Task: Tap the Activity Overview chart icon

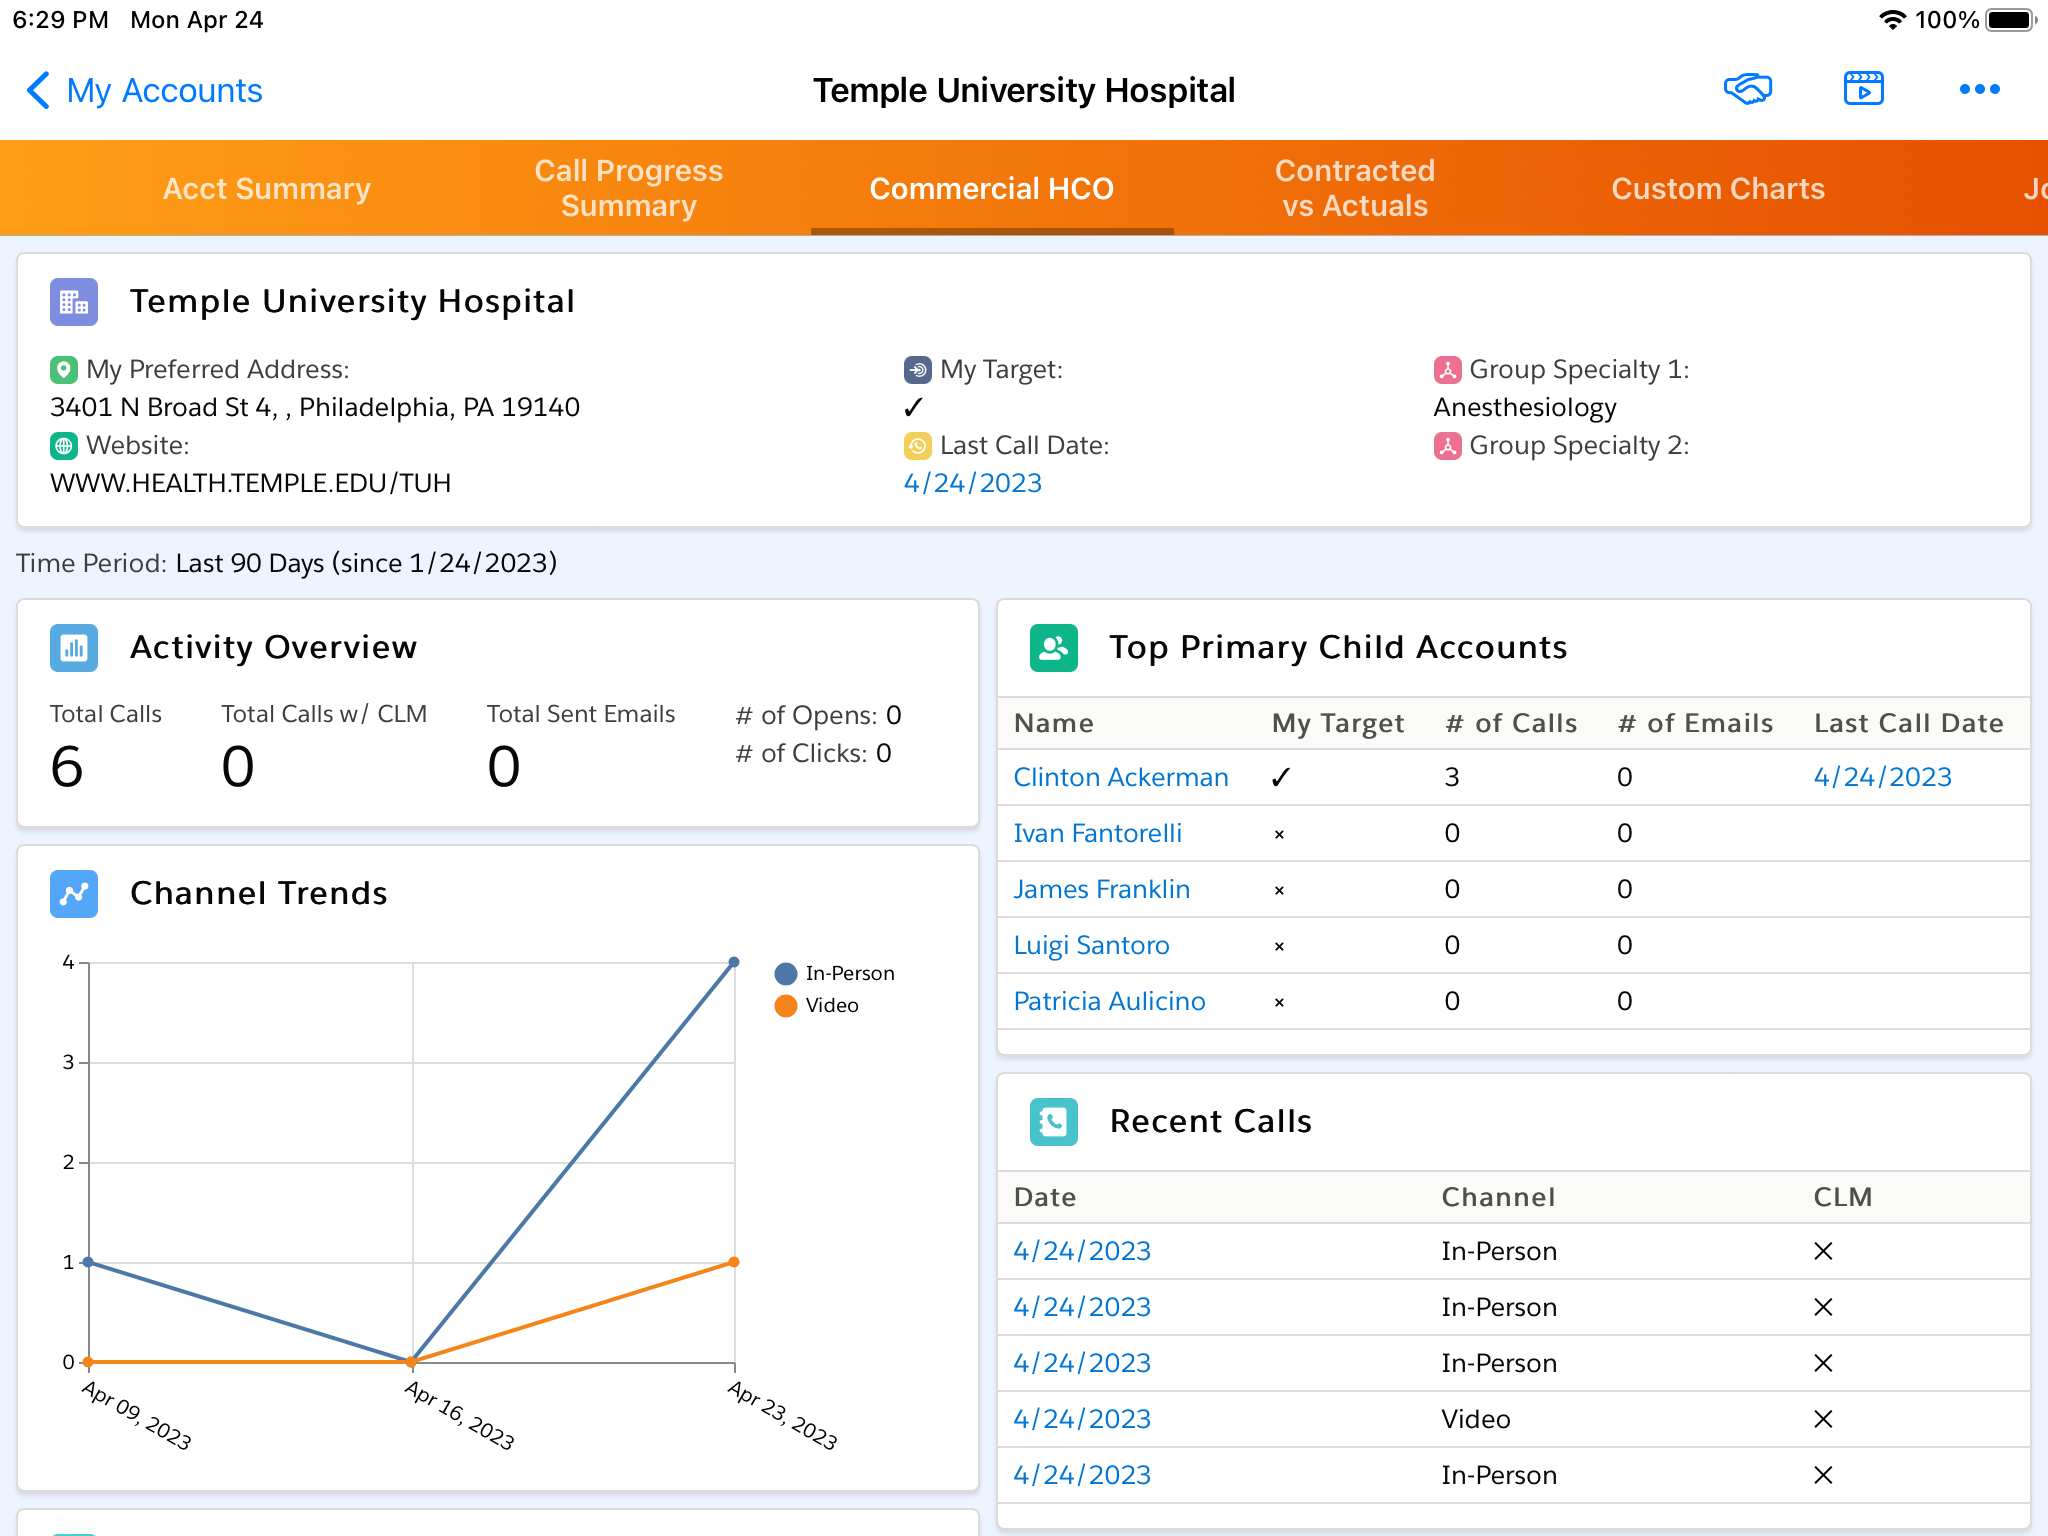Action: (74, 648)
